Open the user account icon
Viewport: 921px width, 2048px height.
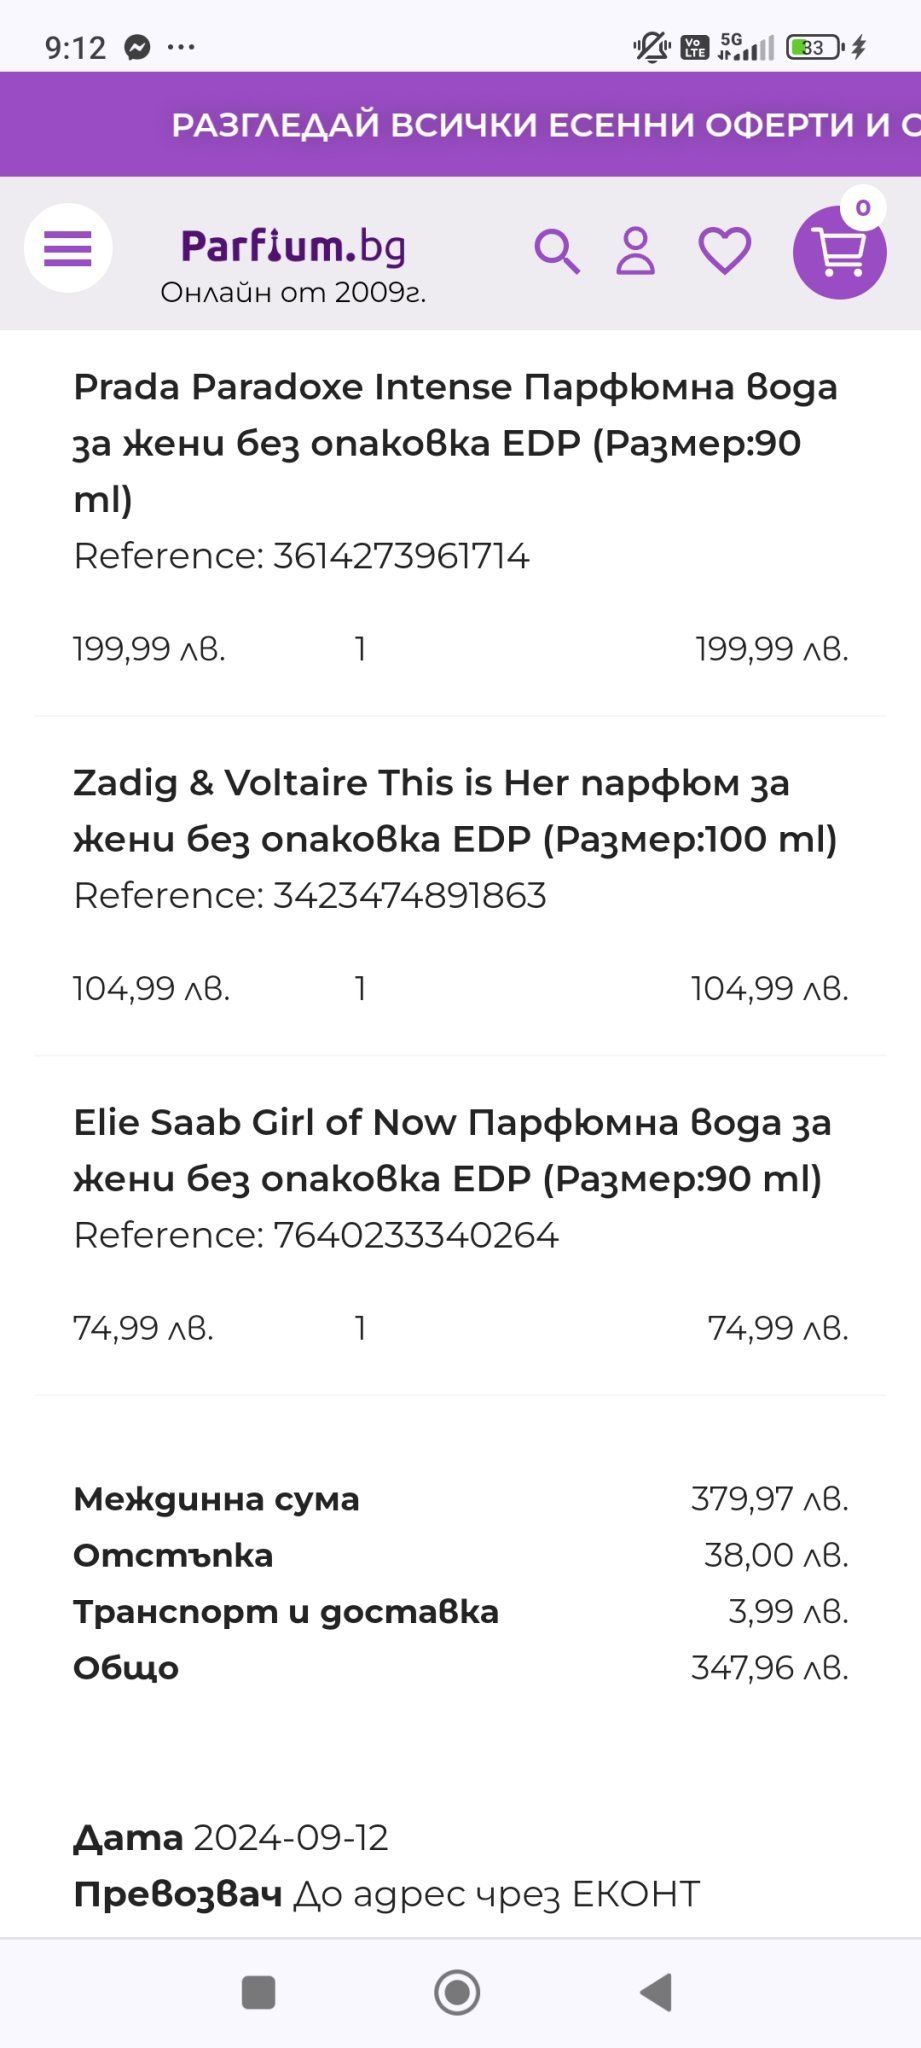[x=635, y=251]
